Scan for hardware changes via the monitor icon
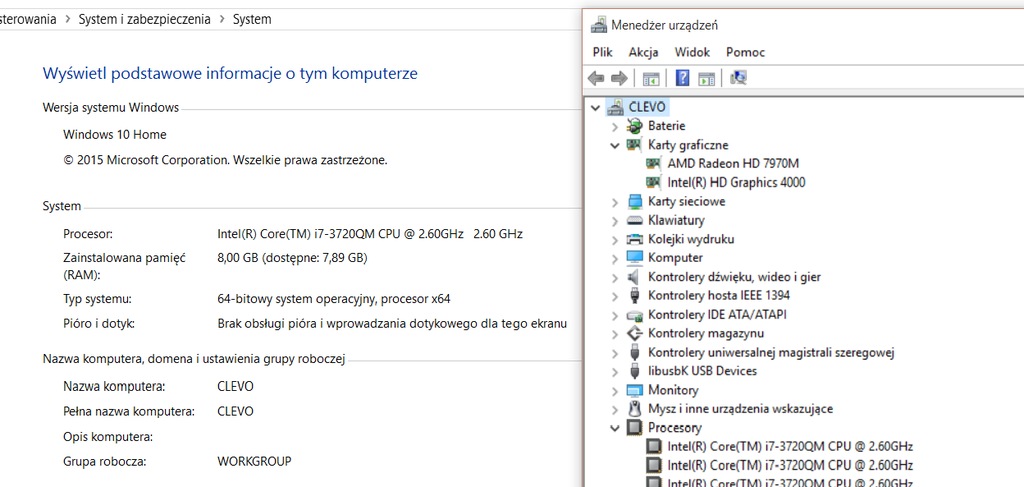 [739, 78]
